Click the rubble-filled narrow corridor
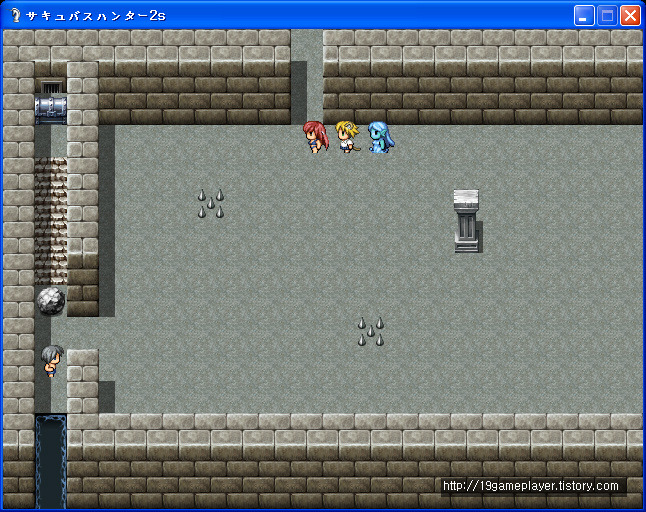The image size is (646, 512). (x=51, y=221)
